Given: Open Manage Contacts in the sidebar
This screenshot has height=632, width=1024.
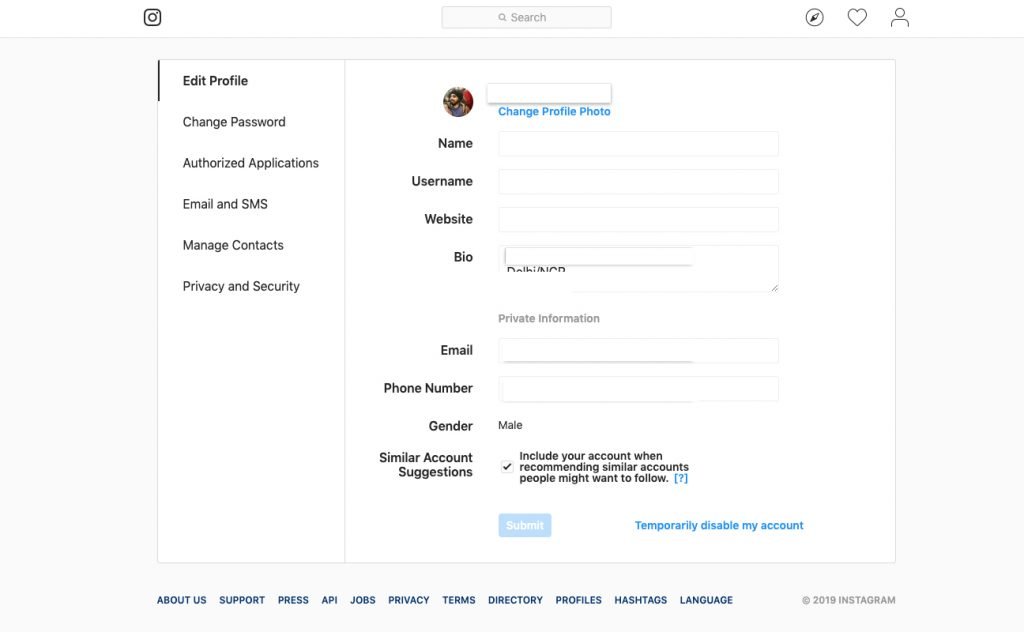Looking at the screenshot, I should tap(233, 245).
